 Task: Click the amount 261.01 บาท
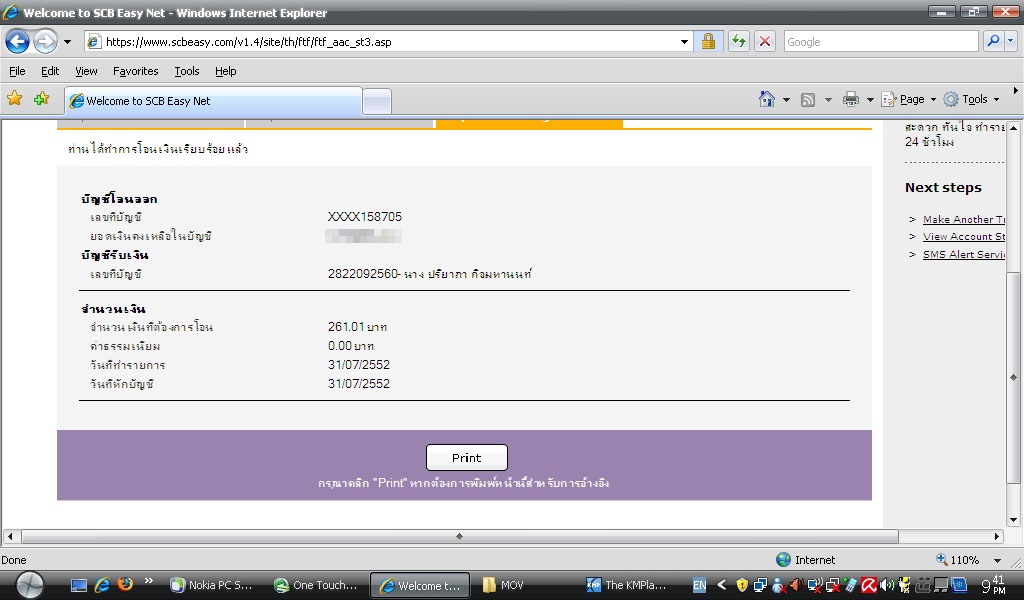coord(357,326)
